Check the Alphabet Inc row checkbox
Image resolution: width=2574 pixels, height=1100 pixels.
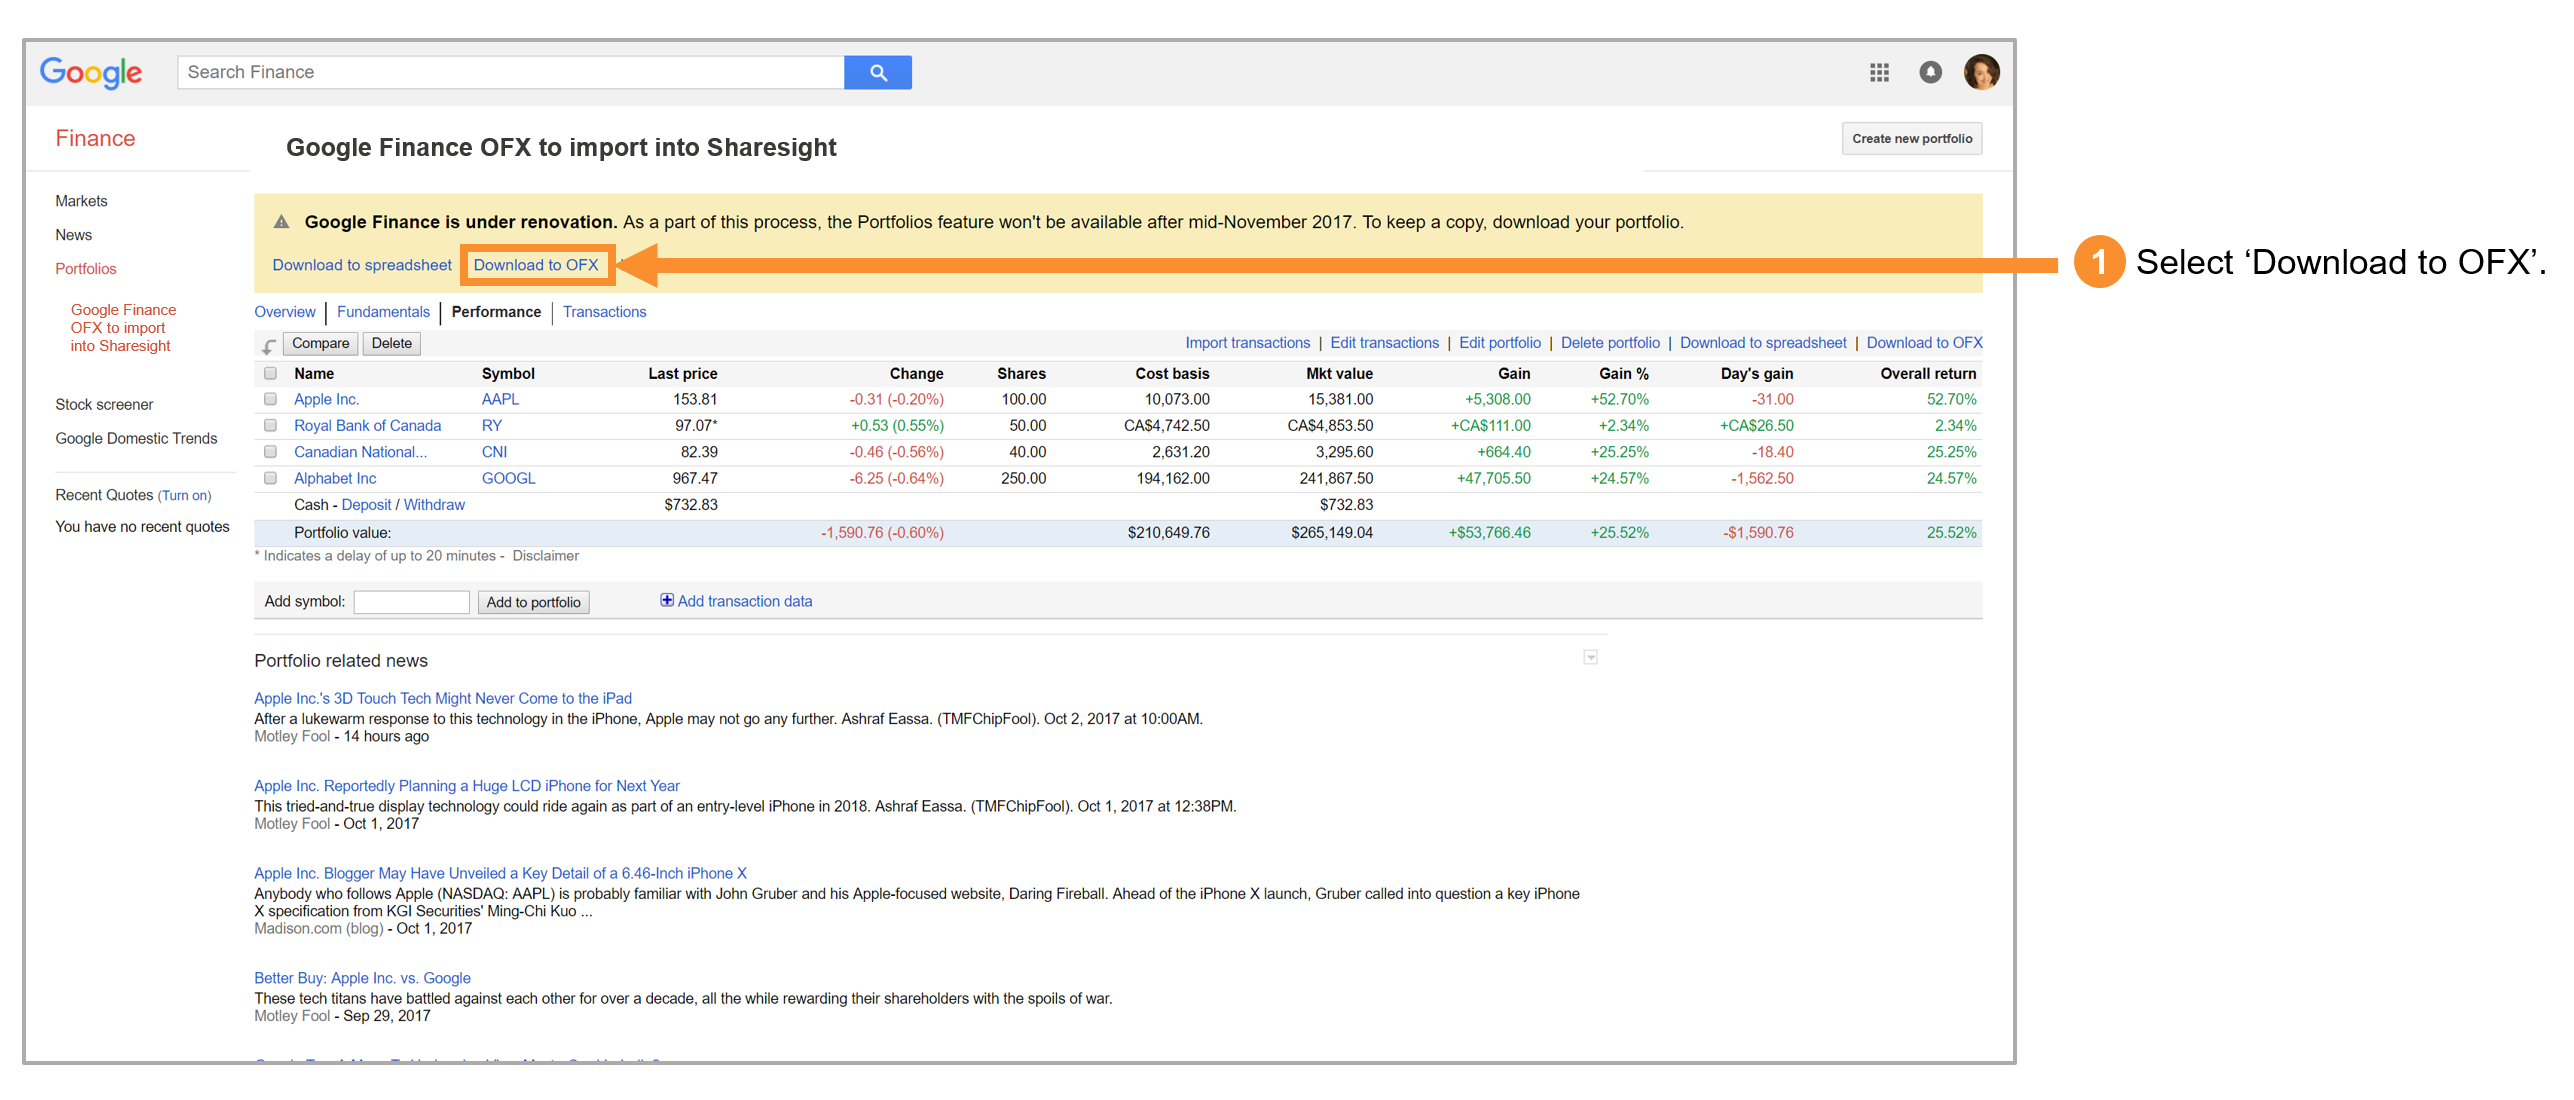tap(270, 478)
